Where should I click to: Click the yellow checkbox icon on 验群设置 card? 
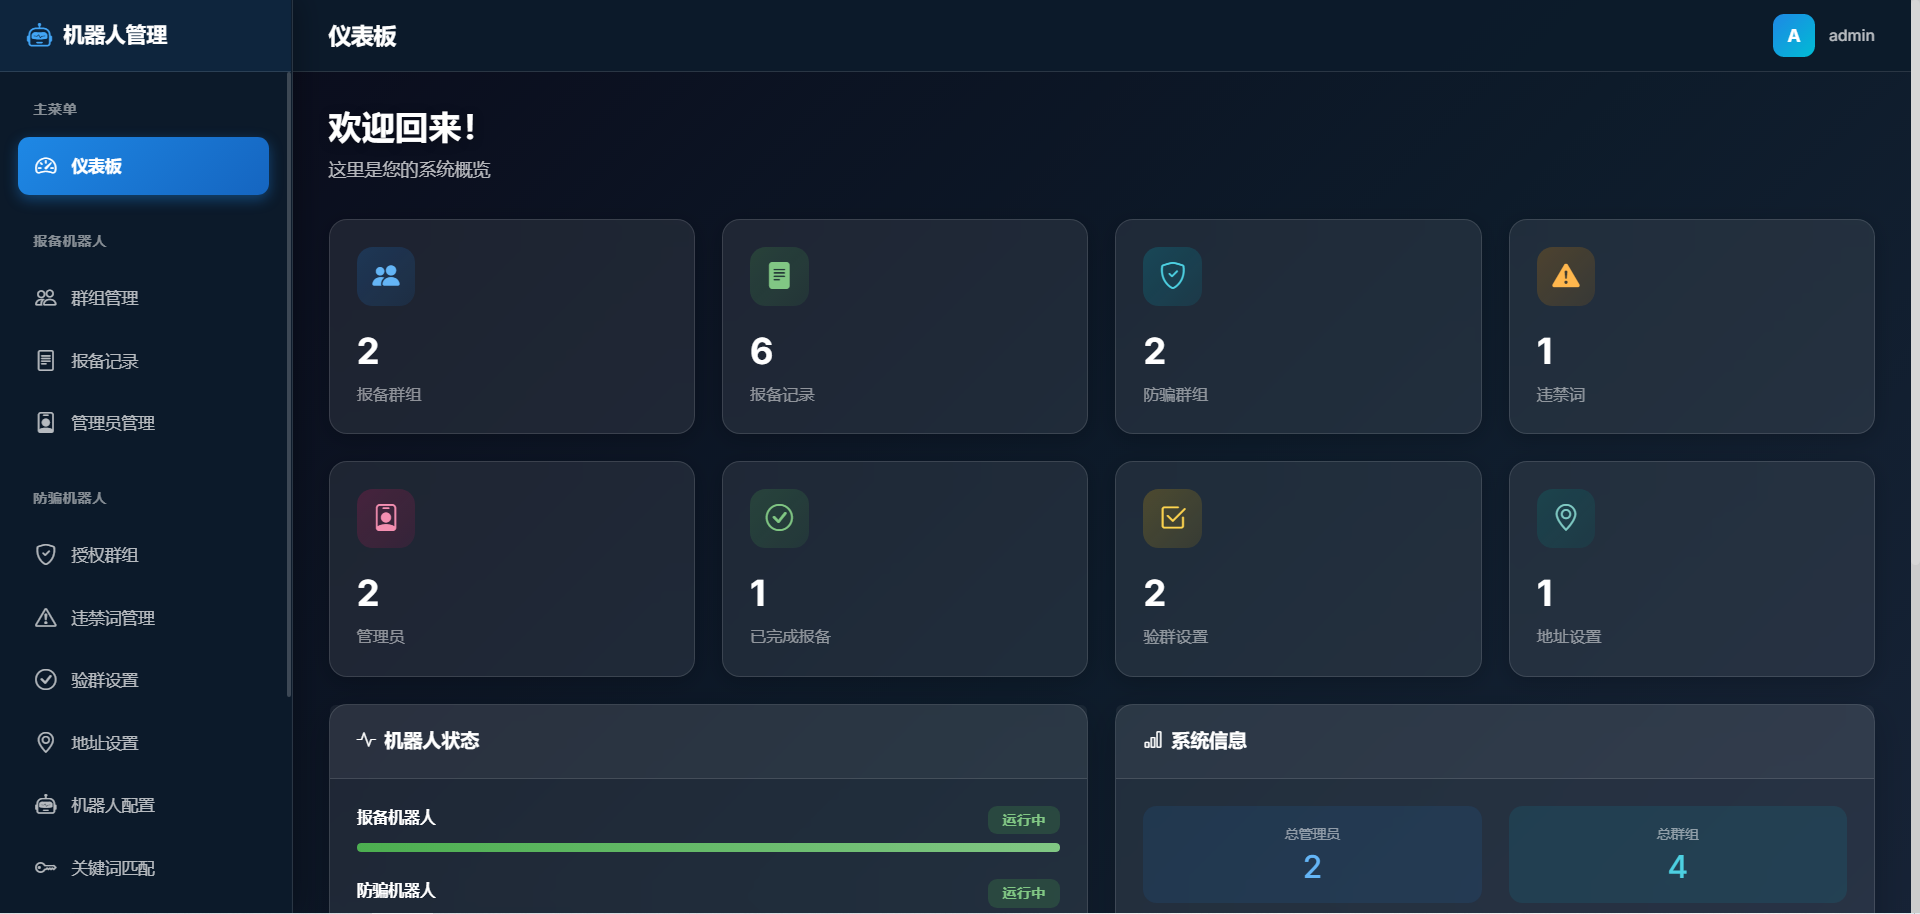tap(1172, 518)
